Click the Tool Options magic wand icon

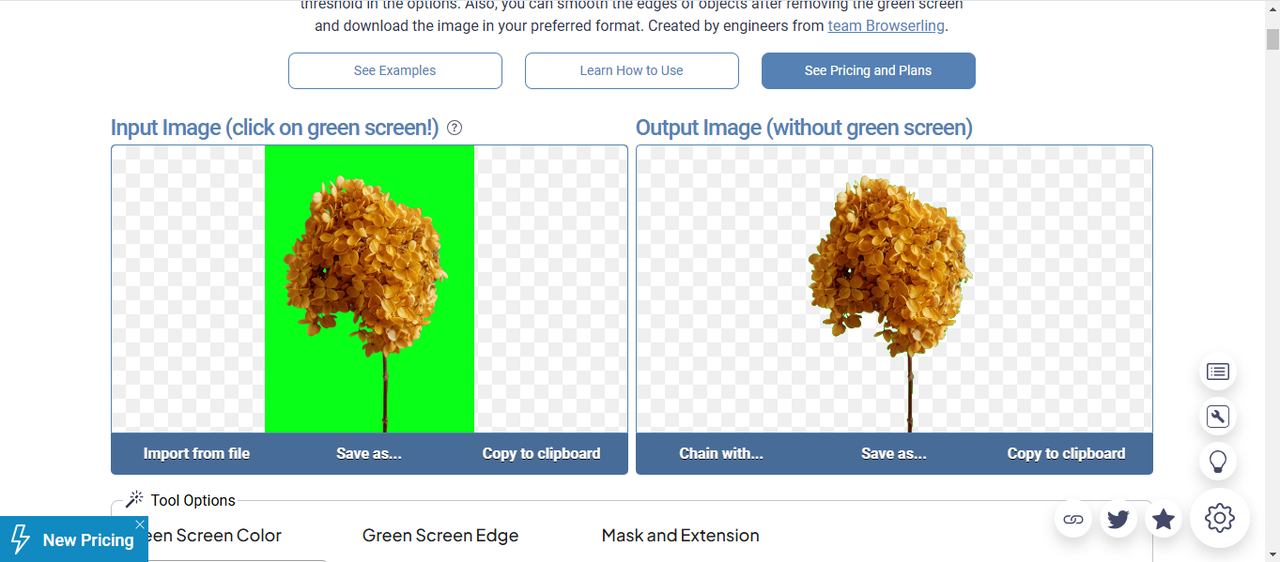tap(135, 500)
